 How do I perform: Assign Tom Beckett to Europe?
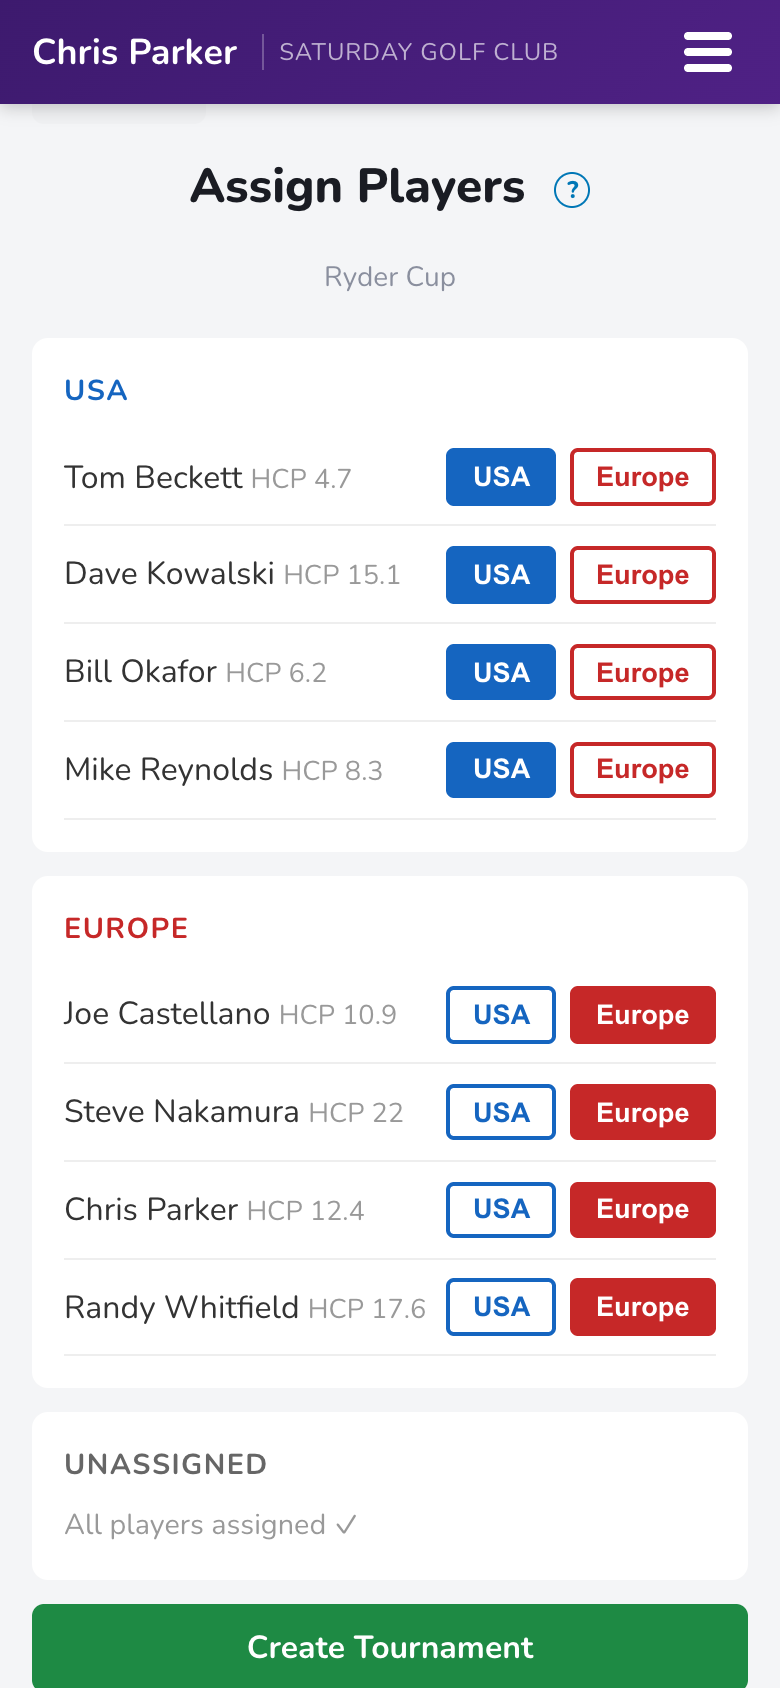[643, 477]
